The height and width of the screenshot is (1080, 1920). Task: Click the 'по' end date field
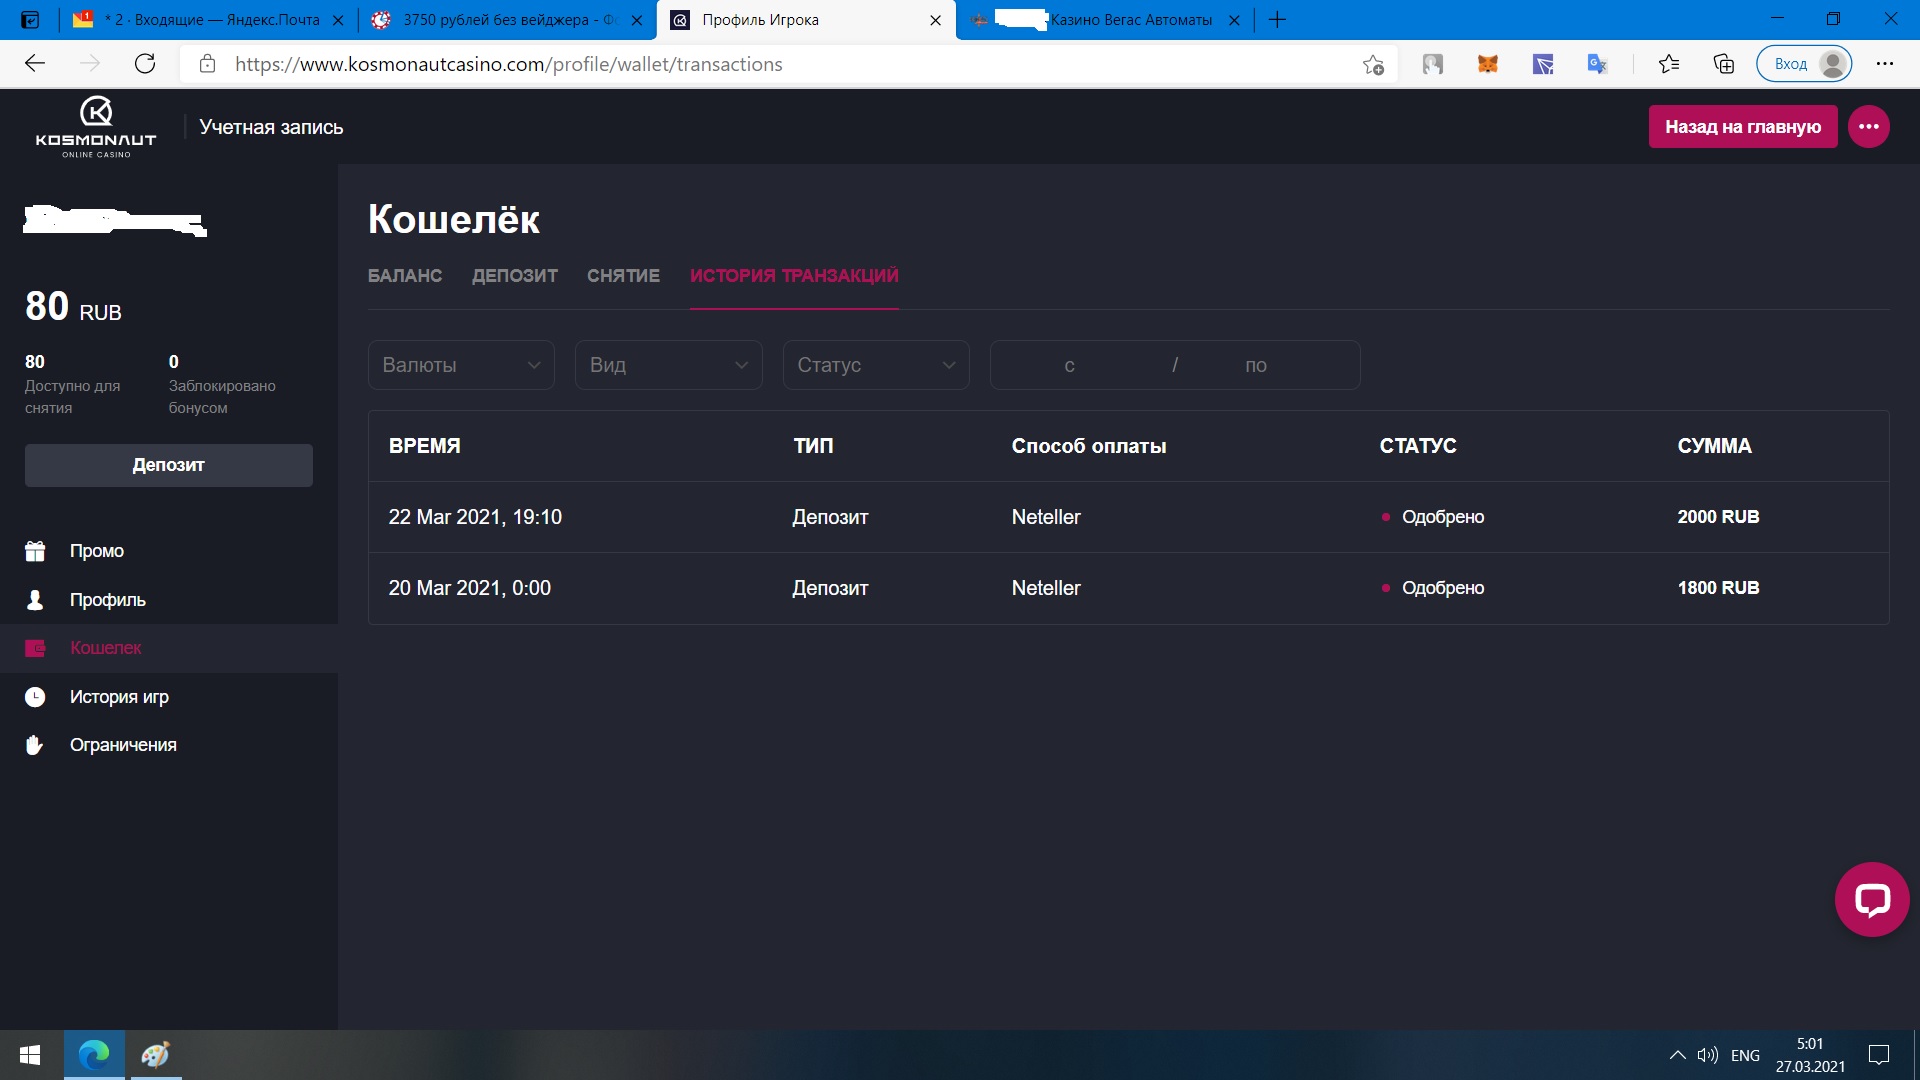[x=1256, y=365]
